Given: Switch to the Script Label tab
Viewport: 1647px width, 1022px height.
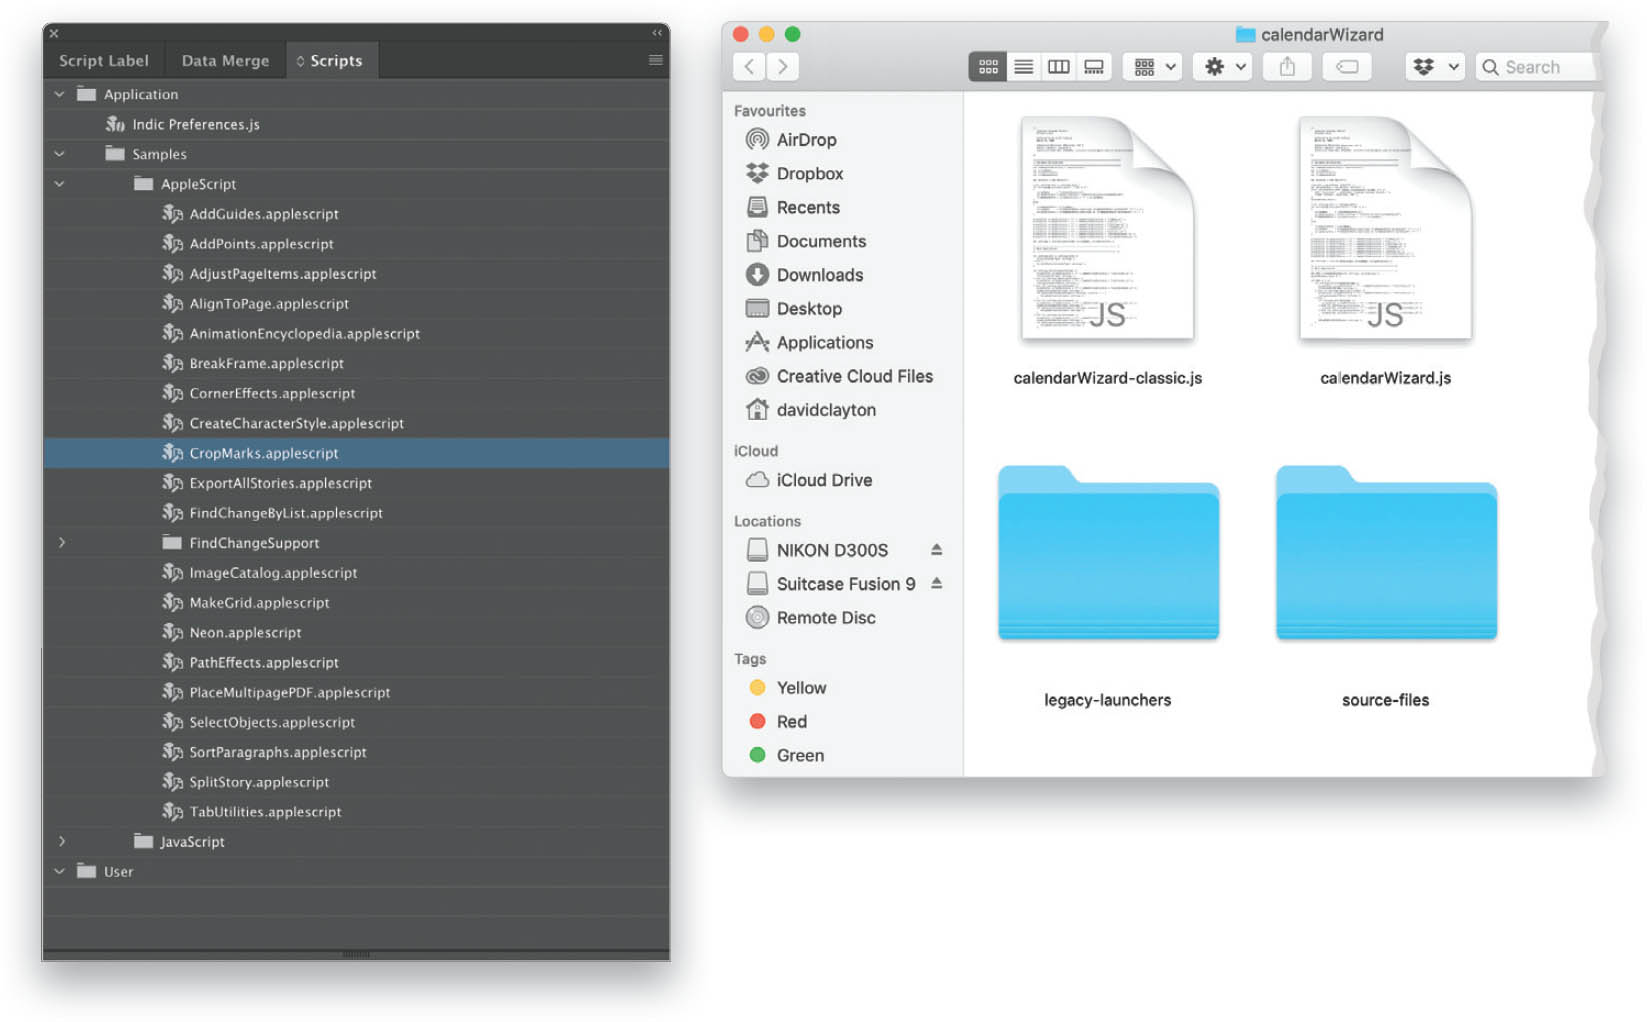Looking at the screenshot, I should [x=104, y=60].
